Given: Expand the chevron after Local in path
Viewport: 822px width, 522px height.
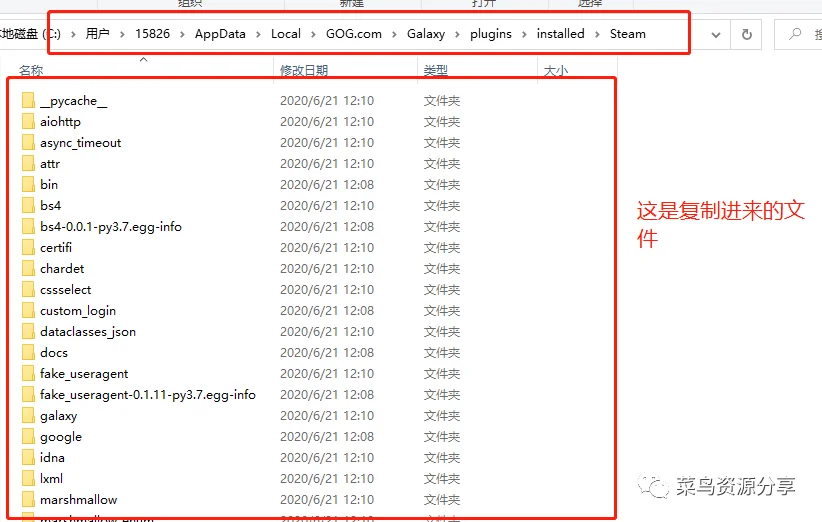Looking at the screenshot, I should [313, 34].
